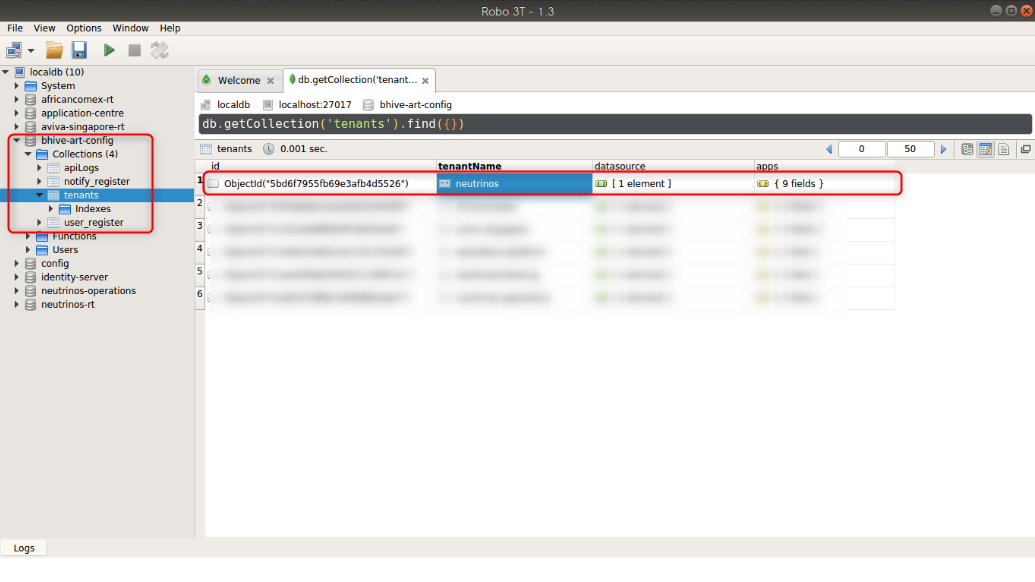
Task: Run the query with the green play button
Action: pos(109,50)
